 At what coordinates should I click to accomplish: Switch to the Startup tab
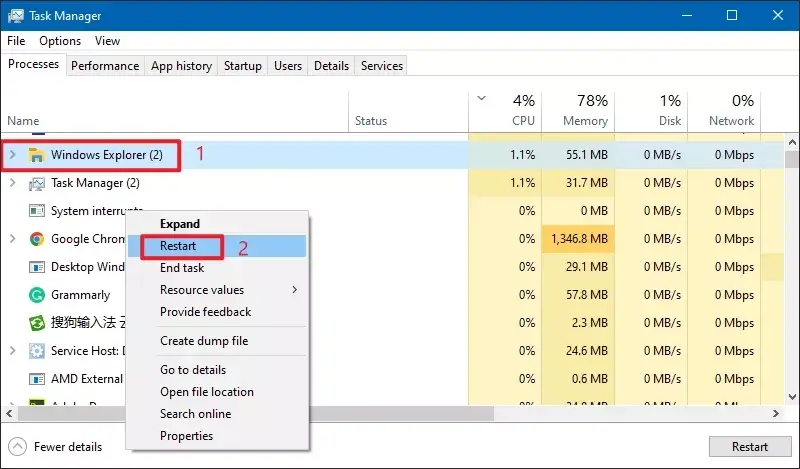point(242,66)
